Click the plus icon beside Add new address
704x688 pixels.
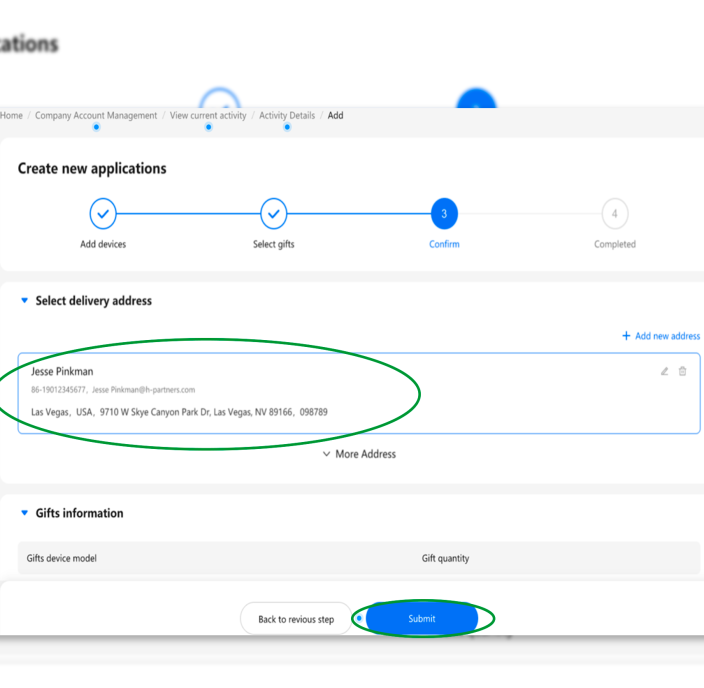(x=626, y=336)
